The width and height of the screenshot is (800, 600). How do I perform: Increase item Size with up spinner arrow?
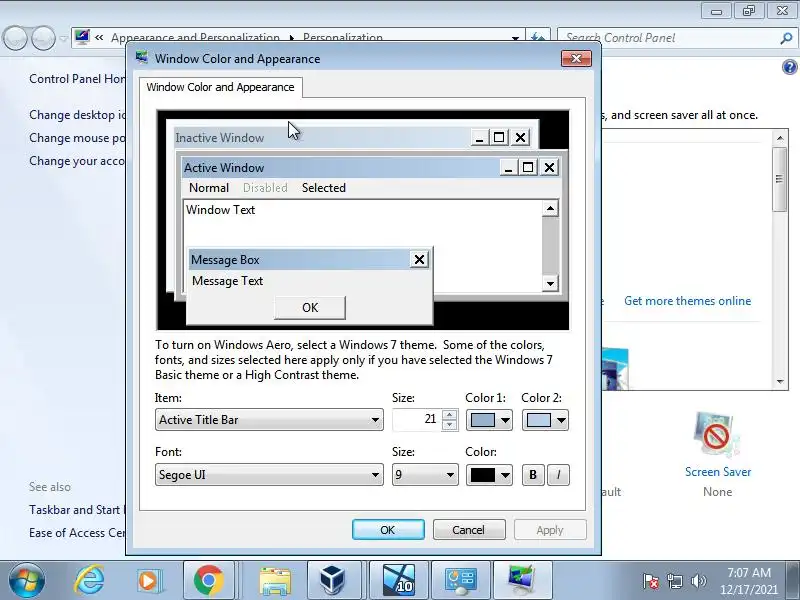[449, 414]
